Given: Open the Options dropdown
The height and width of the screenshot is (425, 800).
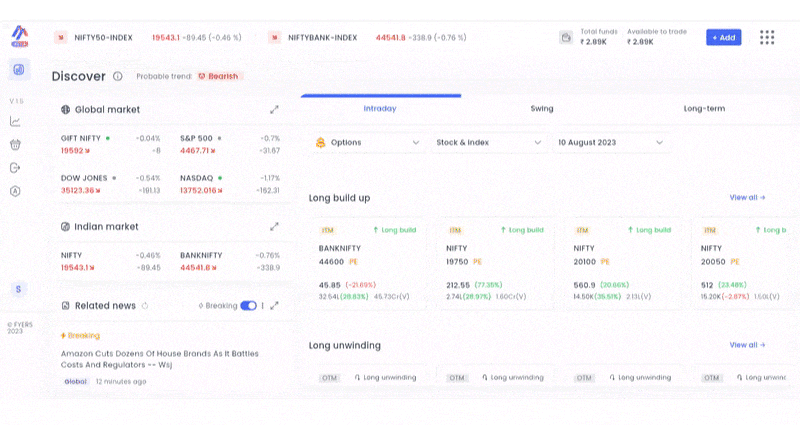Looking at the screenshot, I should click(x=367, y=142).
